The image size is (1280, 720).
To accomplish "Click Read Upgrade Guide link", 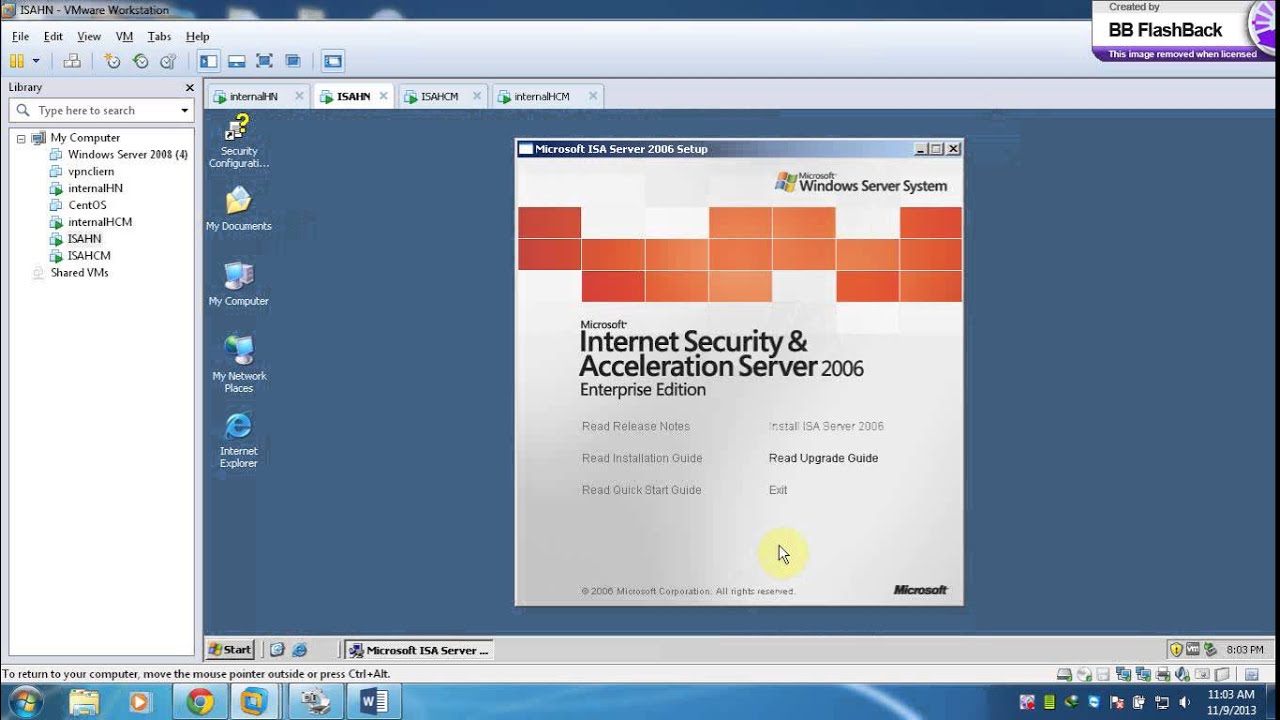I will pyautogui.click(x=823, y=458).
